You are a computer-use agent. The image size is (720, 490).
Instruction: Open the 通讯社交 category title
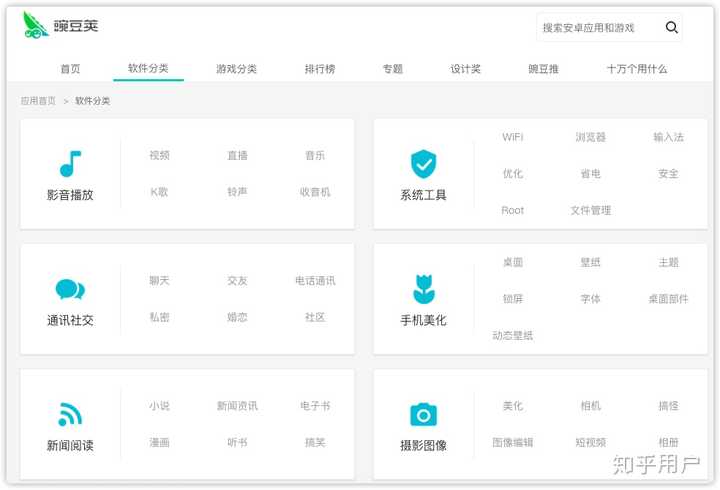tap(70, 320)
